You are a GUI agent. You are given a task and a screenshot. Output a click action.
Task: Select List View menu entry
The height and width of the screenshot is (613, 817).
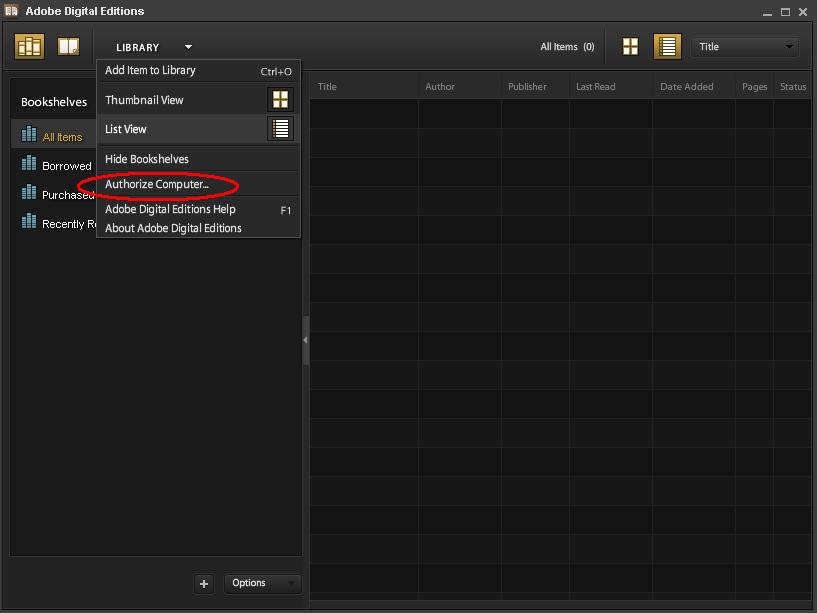pyautogui.click(x=199, y=129)
